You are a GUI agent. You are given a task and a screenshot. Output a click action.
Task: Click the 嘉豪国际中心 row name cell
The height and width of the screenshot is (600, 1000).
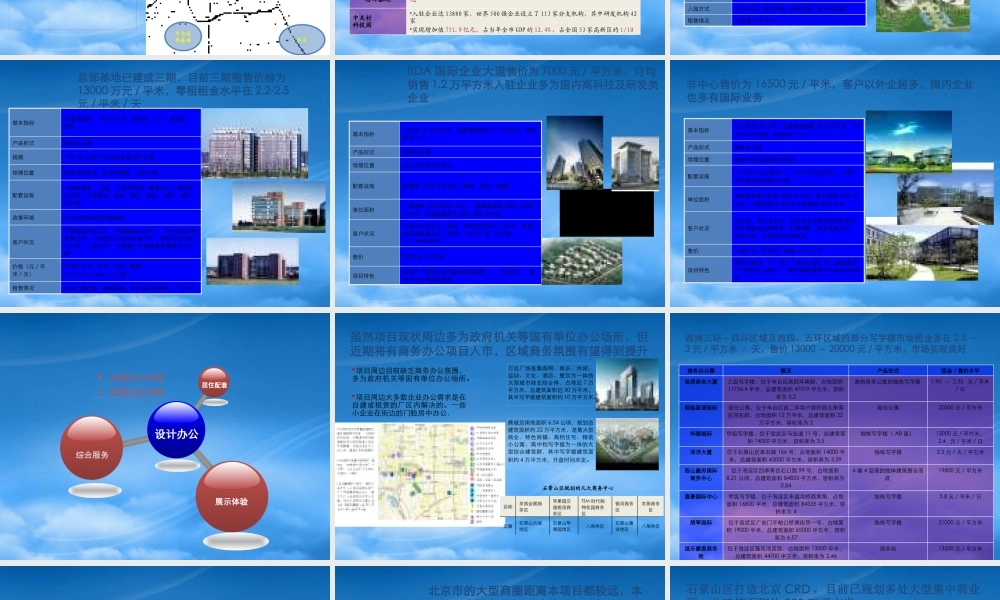(701, 502)
